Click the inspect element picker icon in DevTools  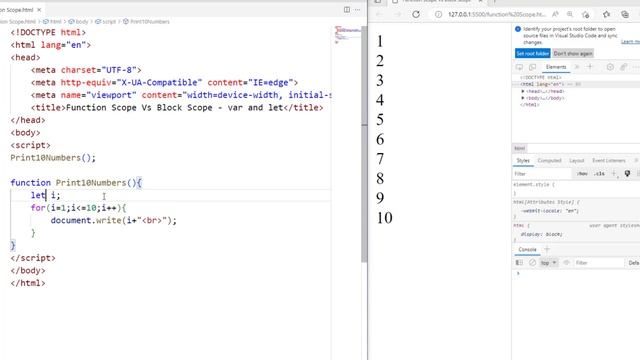519,67
